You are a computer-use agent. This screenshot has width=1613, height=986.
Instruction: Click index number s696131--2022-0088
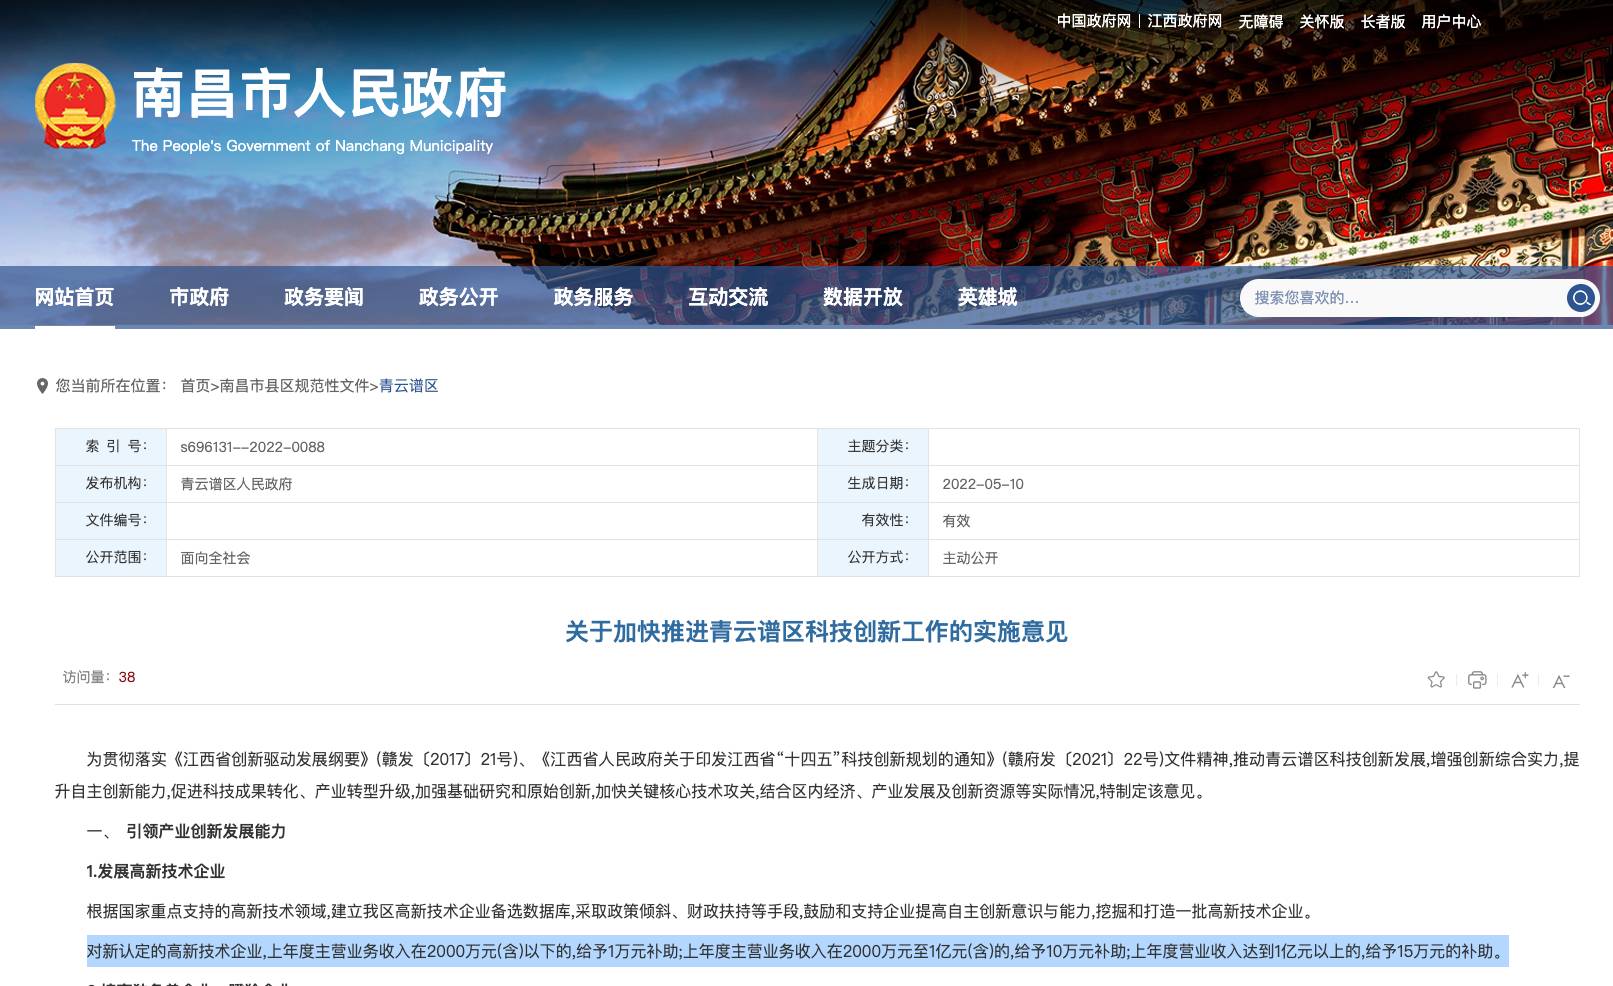(x=252, y=447)
